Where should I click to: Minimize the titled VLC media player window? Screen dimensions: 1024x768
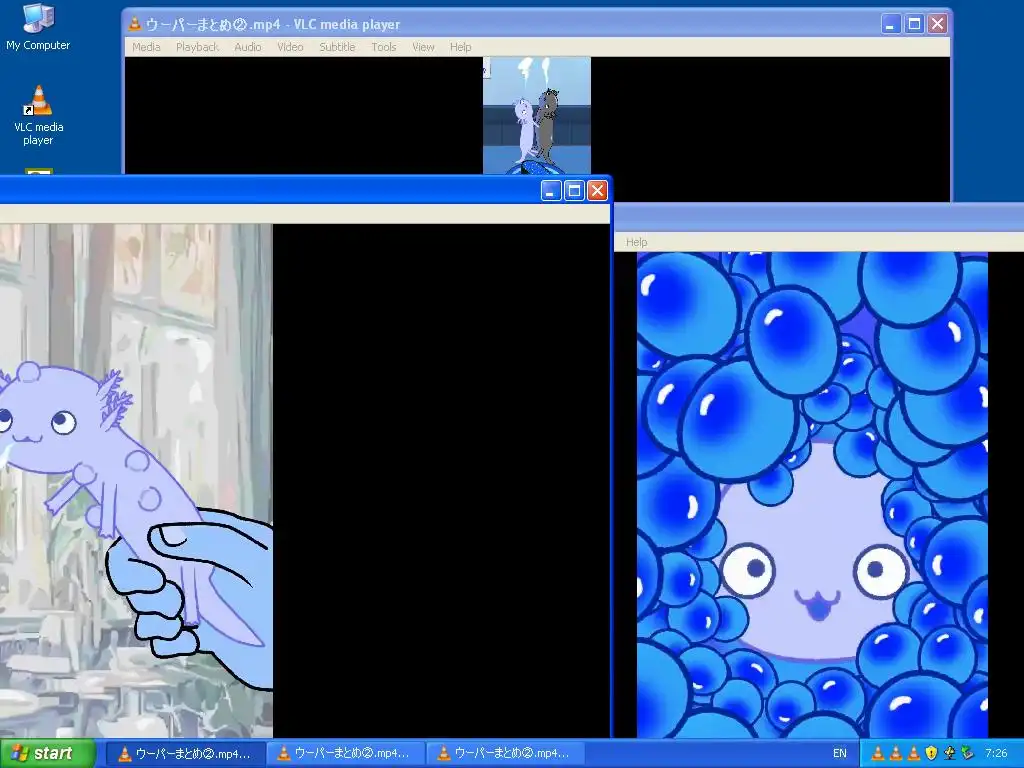coord(891,24)
